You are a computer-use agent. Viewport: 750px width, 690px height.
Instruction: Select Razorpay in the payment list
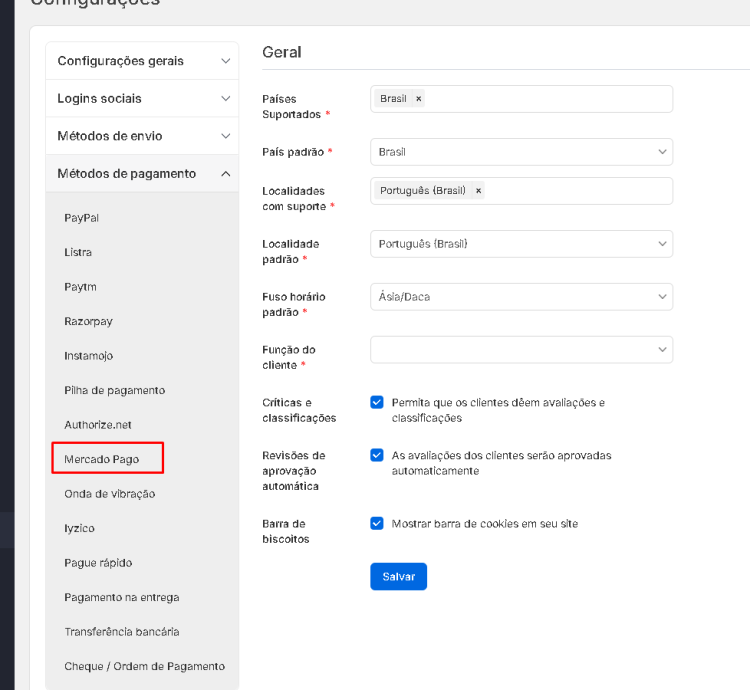click(90, 321)
